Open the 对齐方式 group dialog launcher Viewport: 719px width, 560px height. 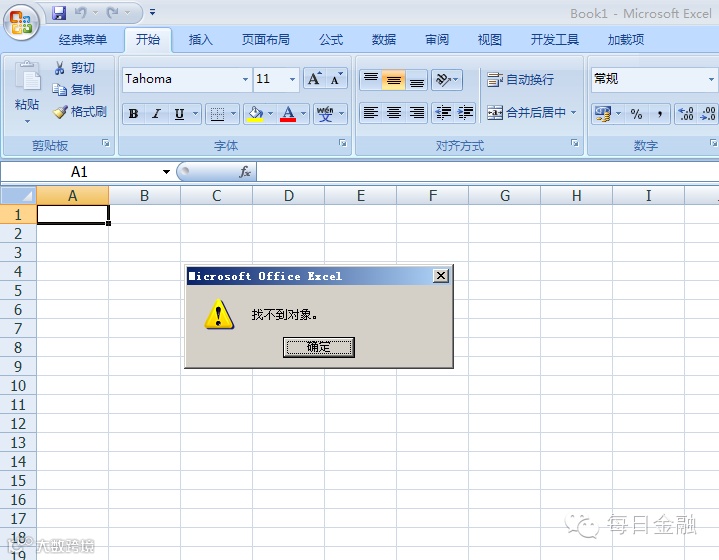click(575, 143)
